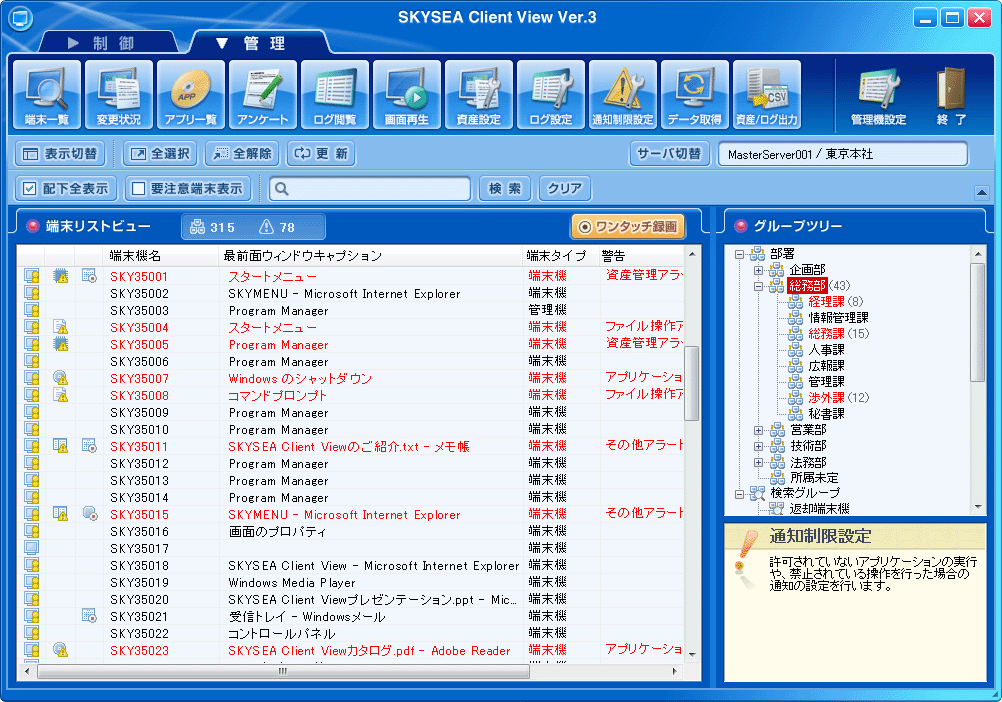Select the SKY35019 Windows Media Player row
This screenshot has height=702, width=1002.
(x=351, y=583)
